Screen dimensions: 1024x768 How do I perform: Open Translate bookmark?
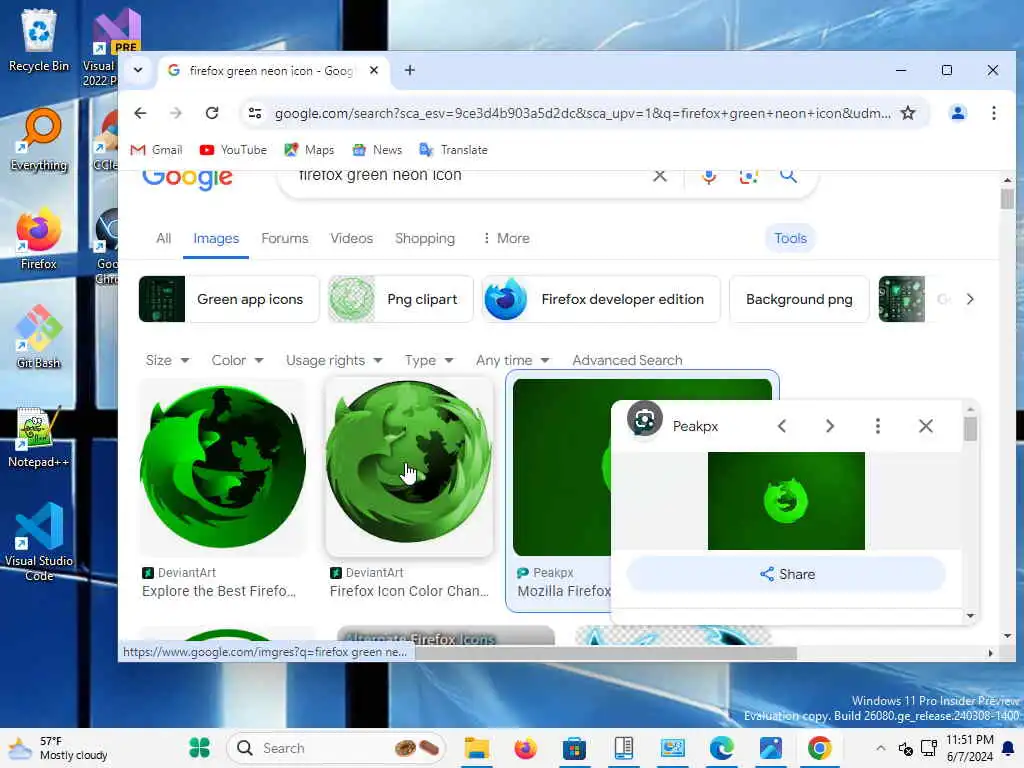(453, 150)
